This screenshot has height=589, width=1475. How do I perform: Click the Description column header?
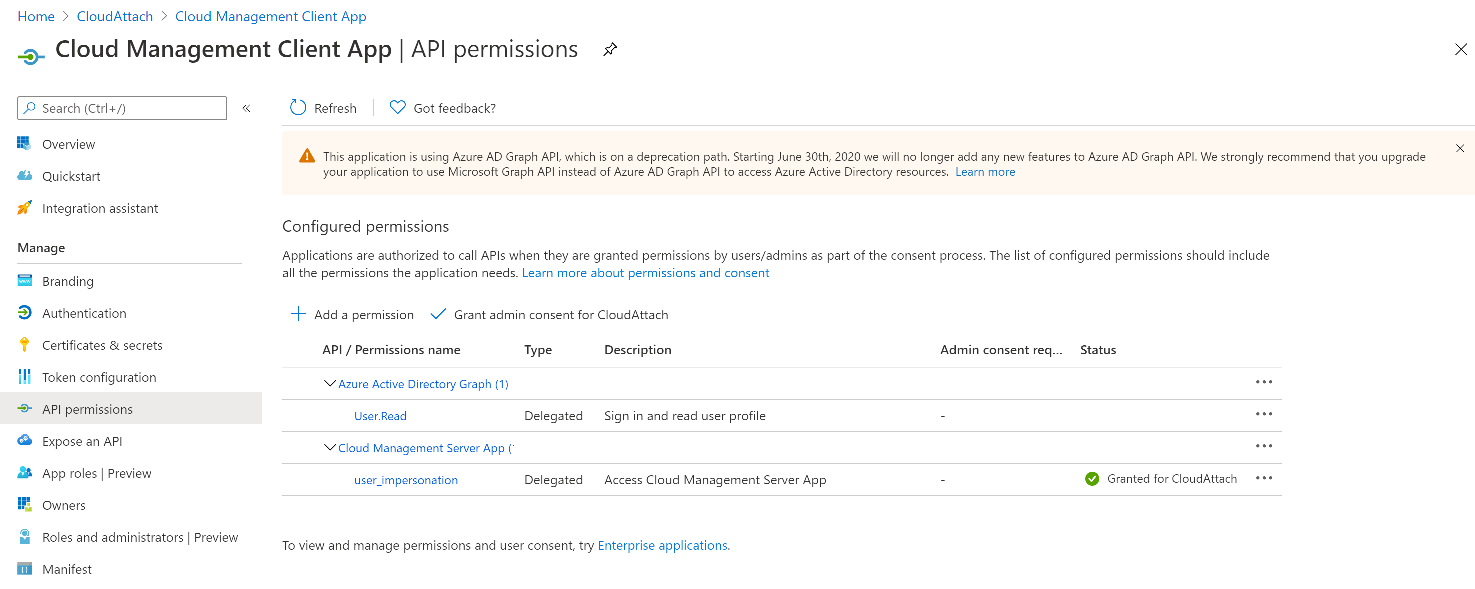click(638, 350)
